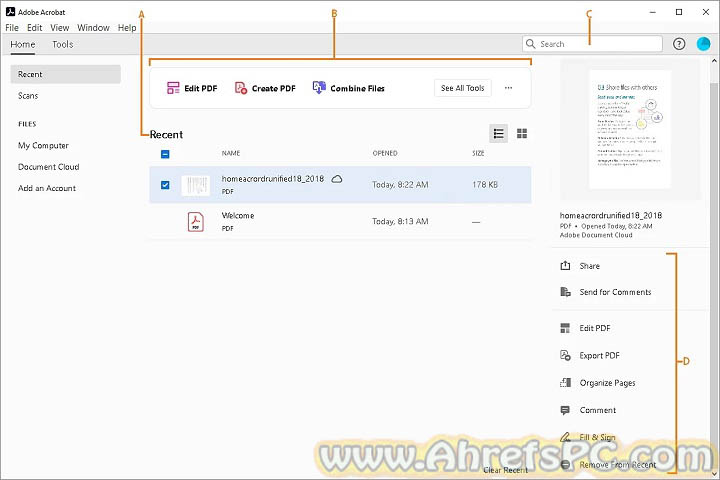Toggle the select-all checkbox in the header
Viewport: 720px width, 480px height.
tap(165, 154)
